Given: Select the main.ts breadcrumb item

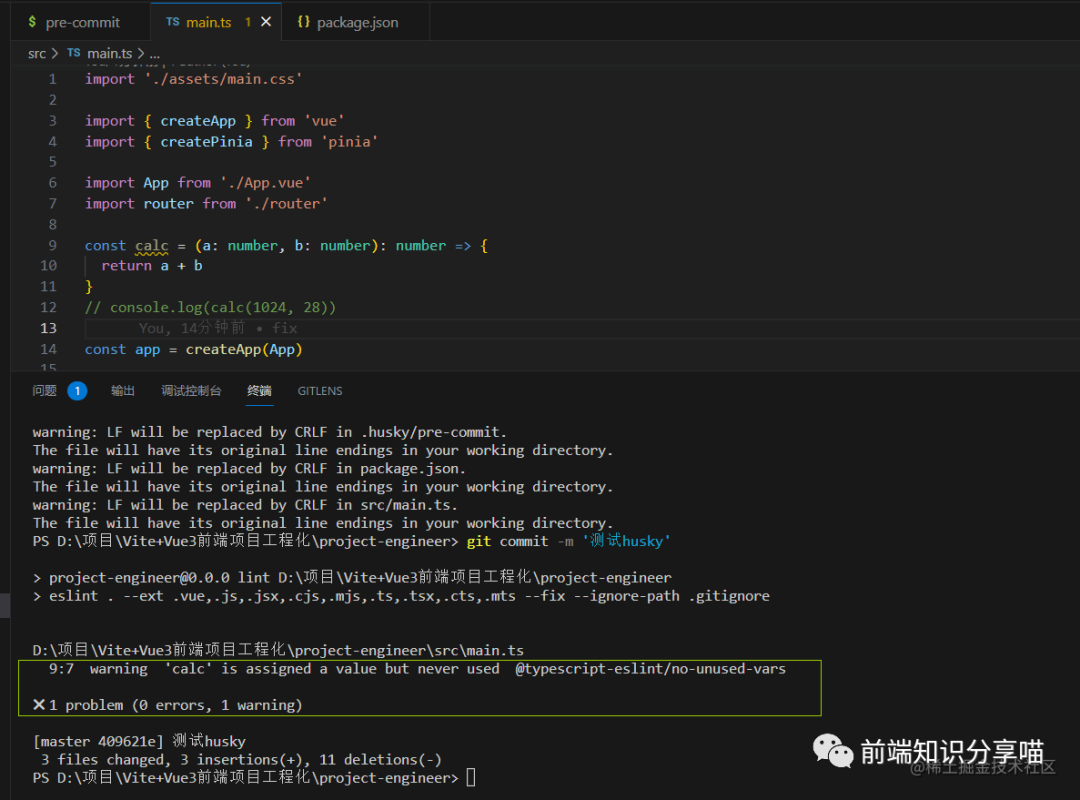Looking at the screenshot, I should (x=110, y=53).
